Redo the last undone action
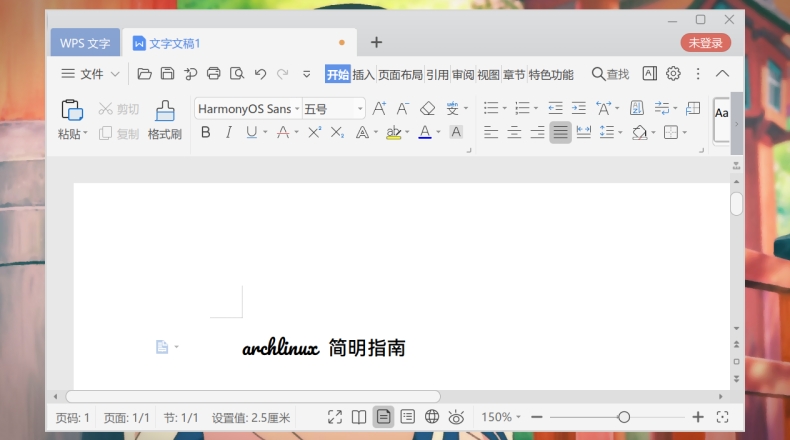Viewport: 790px width, 440px height. pos(283,74)
